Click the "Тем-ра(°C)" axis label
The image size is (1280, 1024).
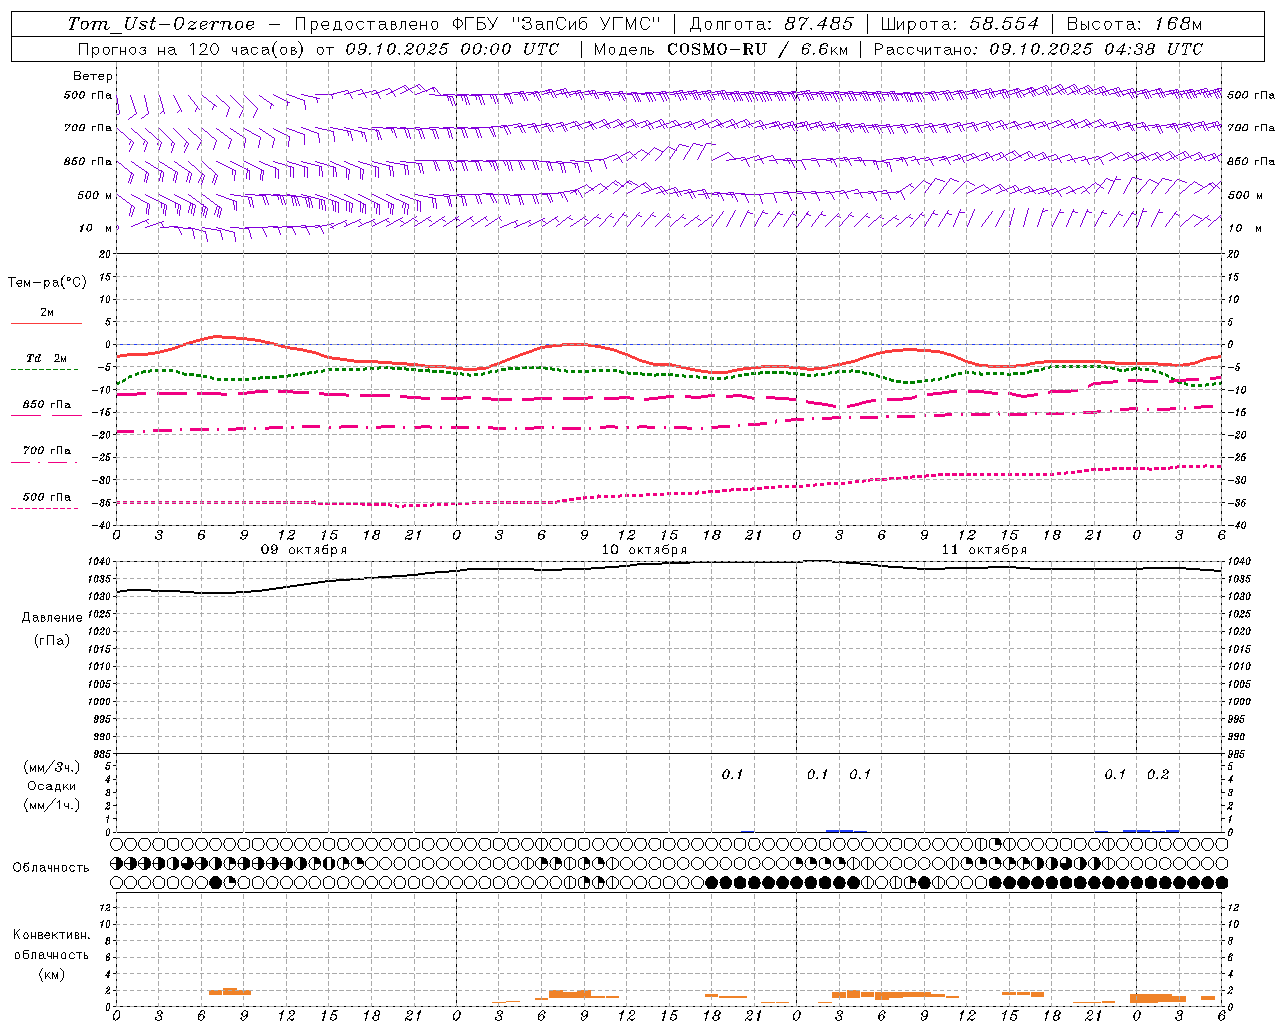pyautogui.click(x=47, y=283)
